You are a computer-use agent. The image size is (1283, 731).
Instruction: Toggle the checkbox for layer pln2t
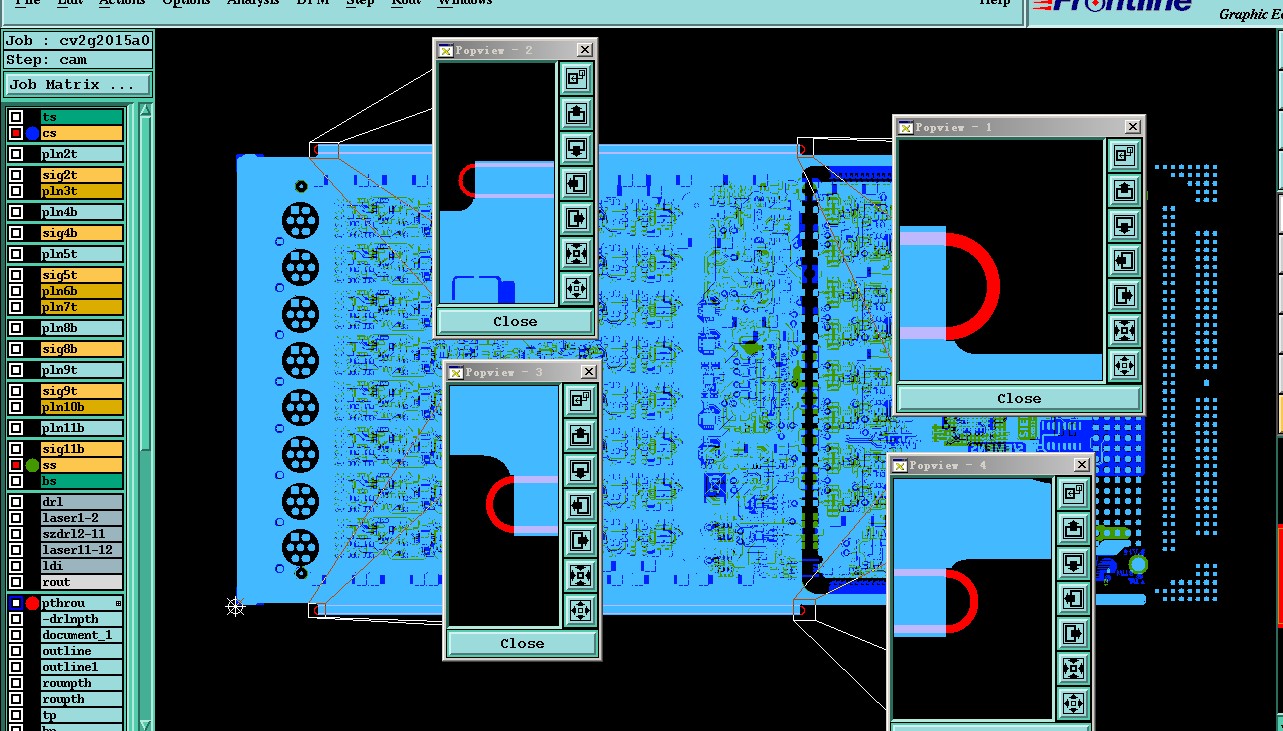coord(16,154)
